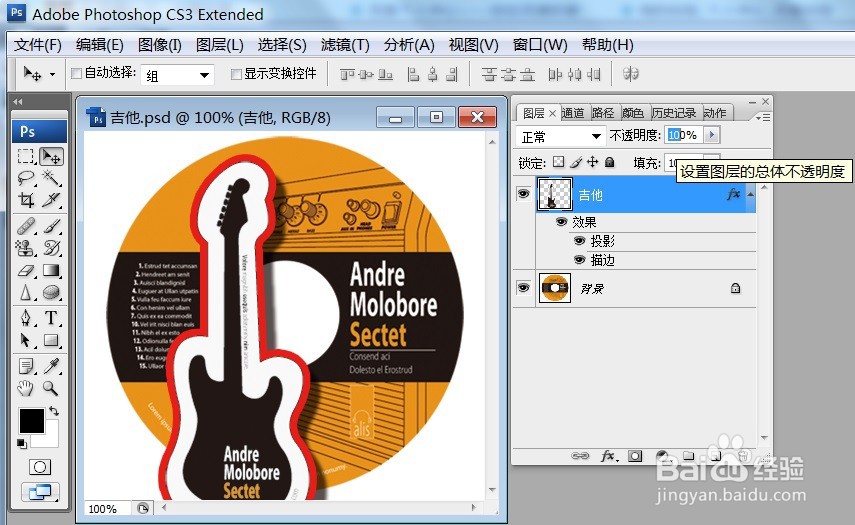Select the Lasso tool

[x=26, y=178]
